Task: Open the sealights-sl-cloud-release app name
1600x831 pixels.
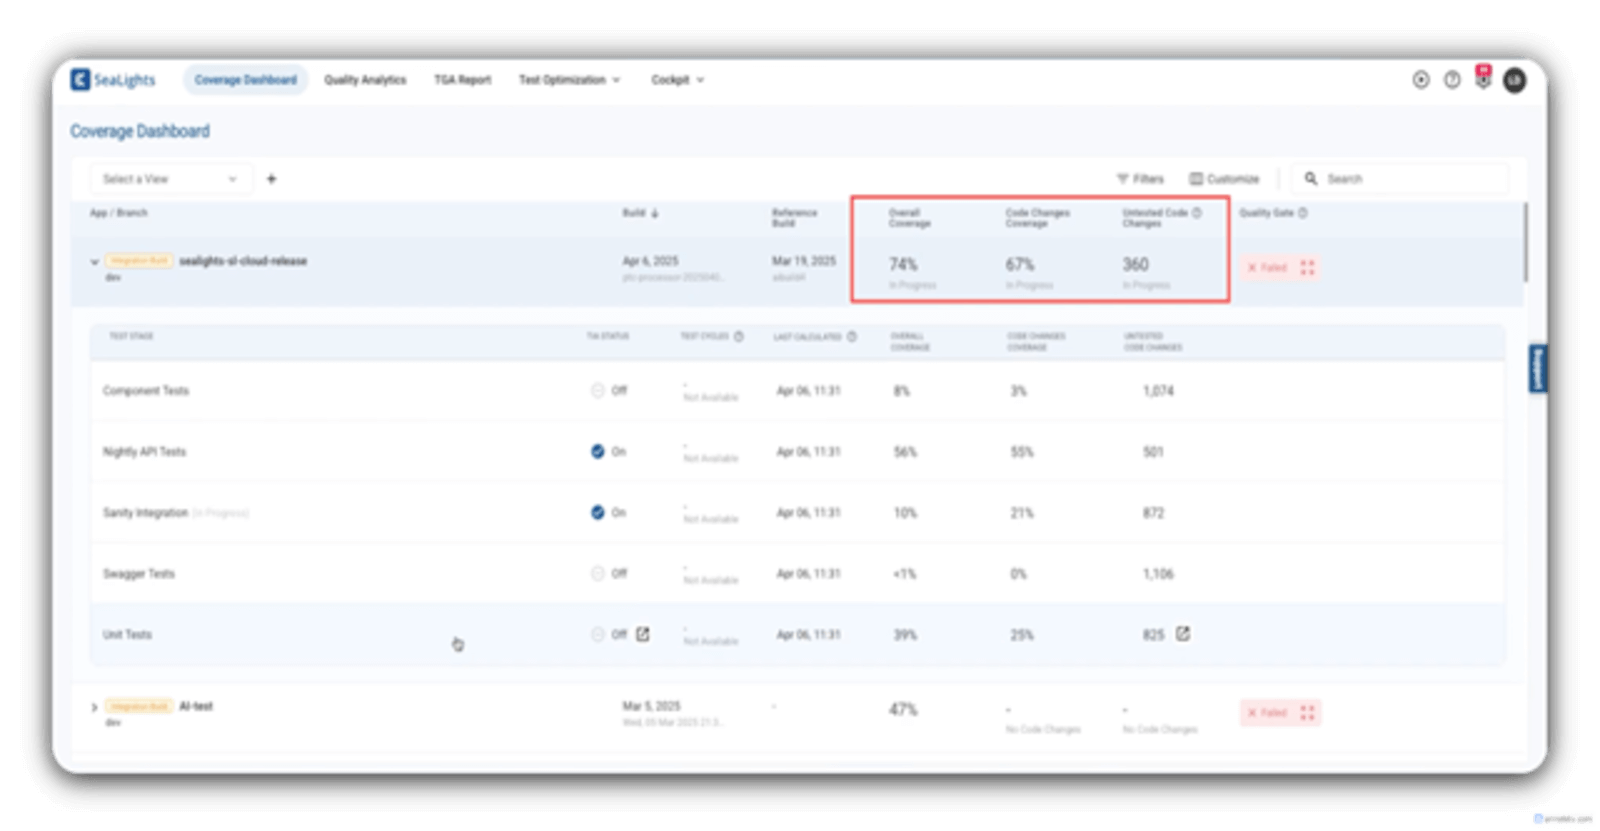Action: click(x=243, y=261)
